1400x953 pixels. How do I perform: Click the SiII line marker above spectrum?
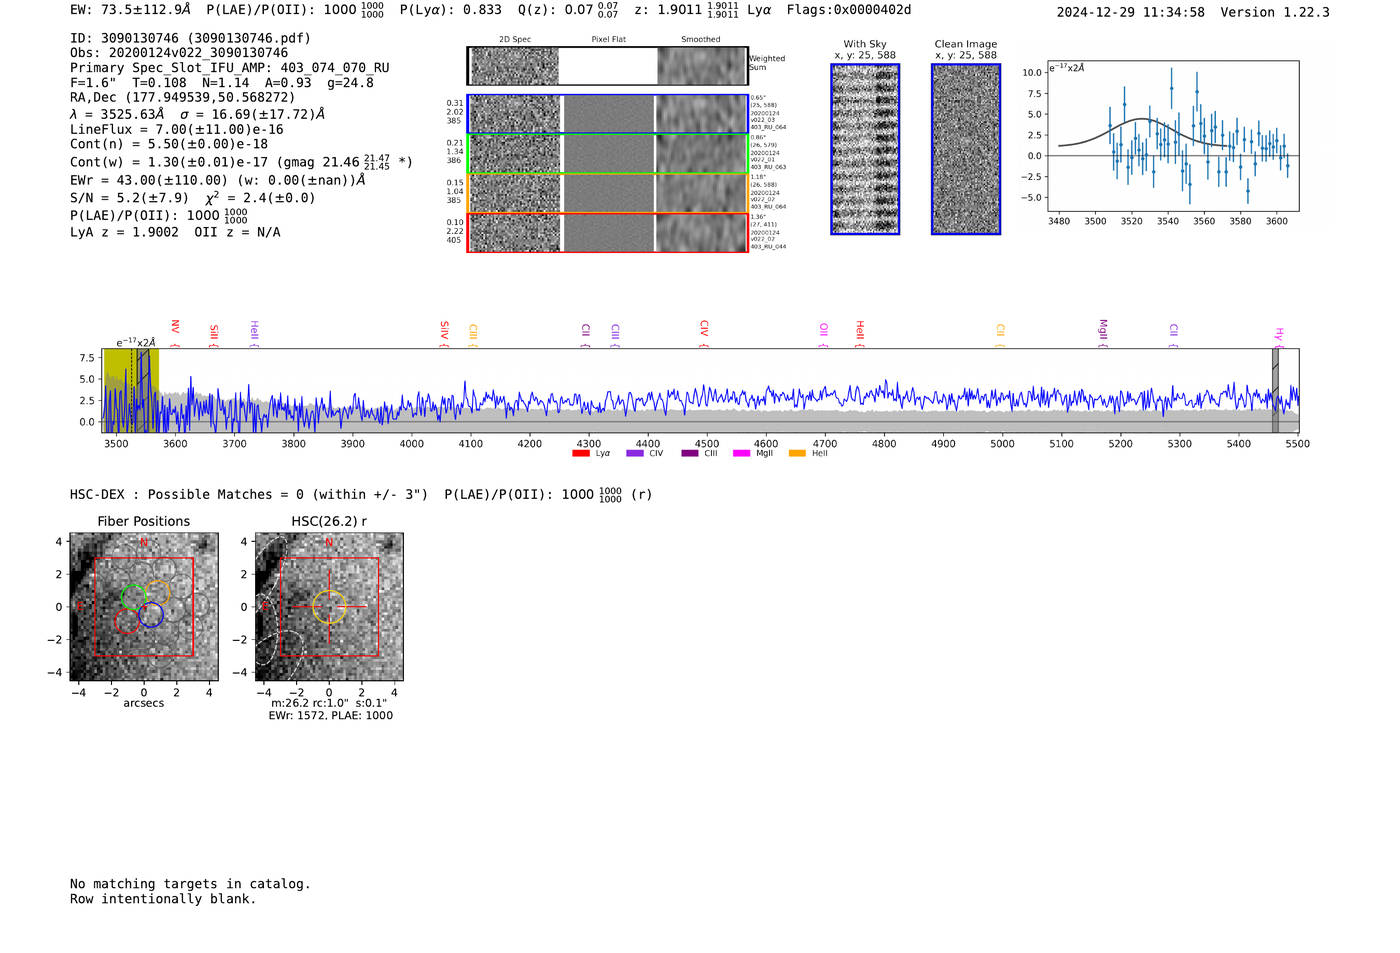[x=213, y=334]
